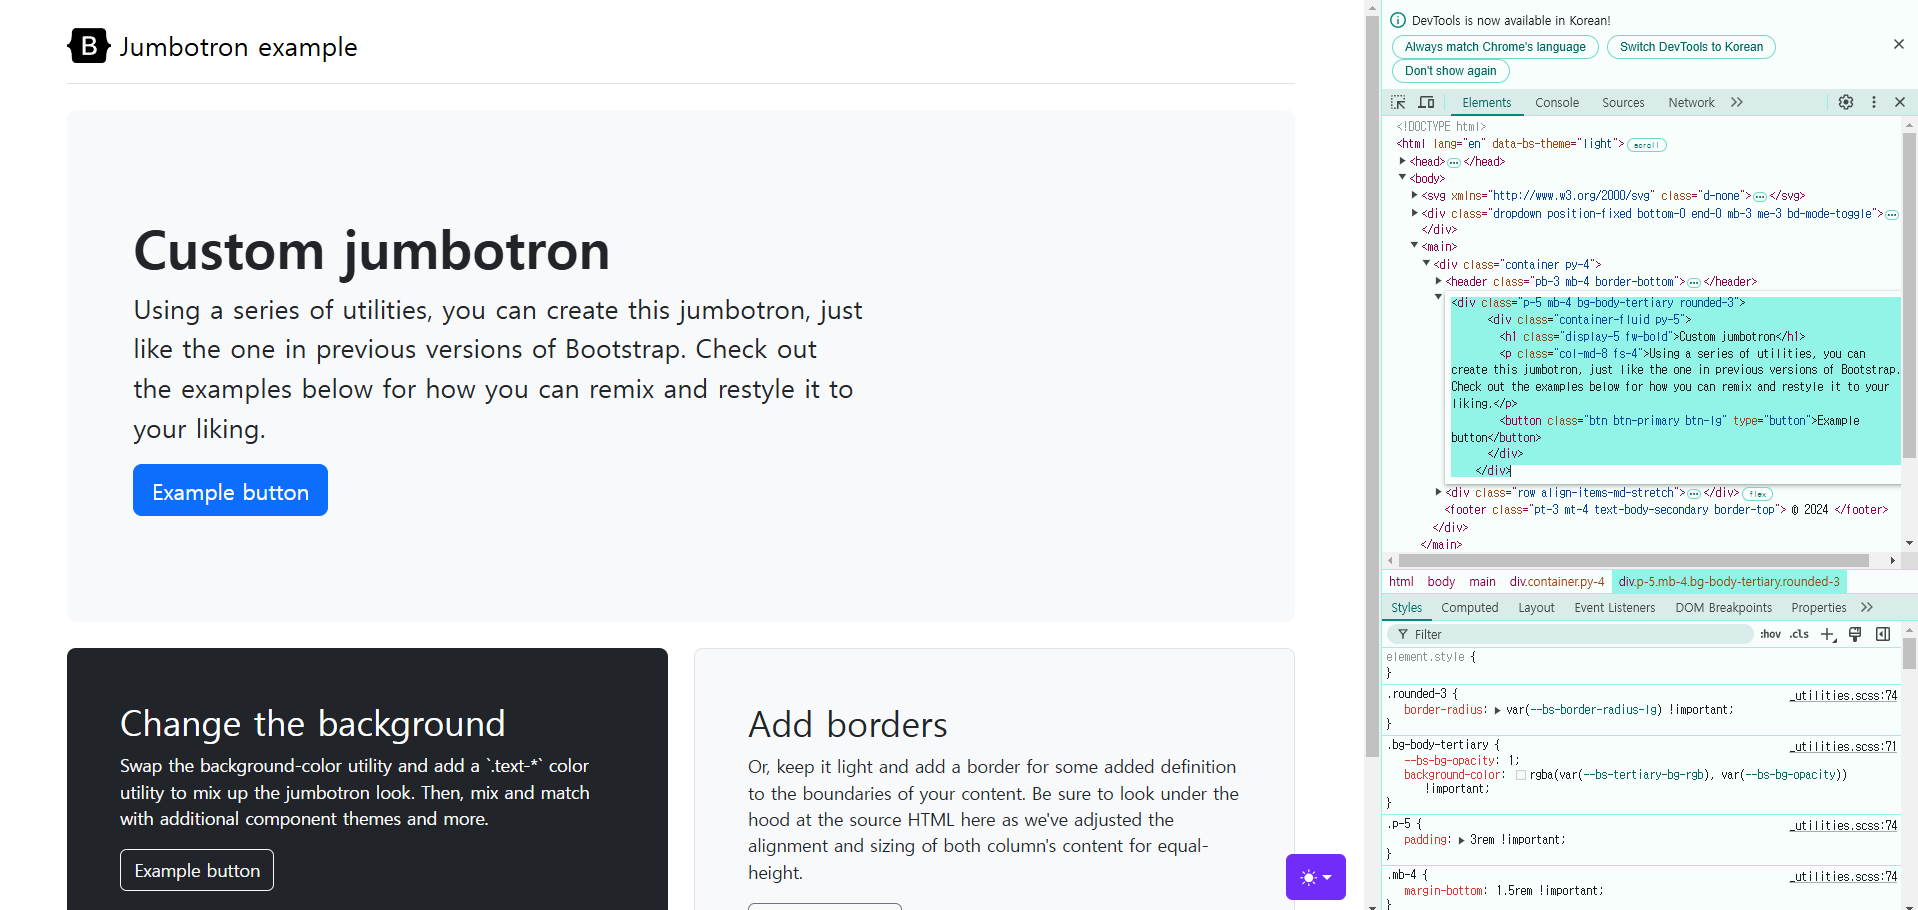Click the info icon in the DevTools notification

pos(1398,20)
